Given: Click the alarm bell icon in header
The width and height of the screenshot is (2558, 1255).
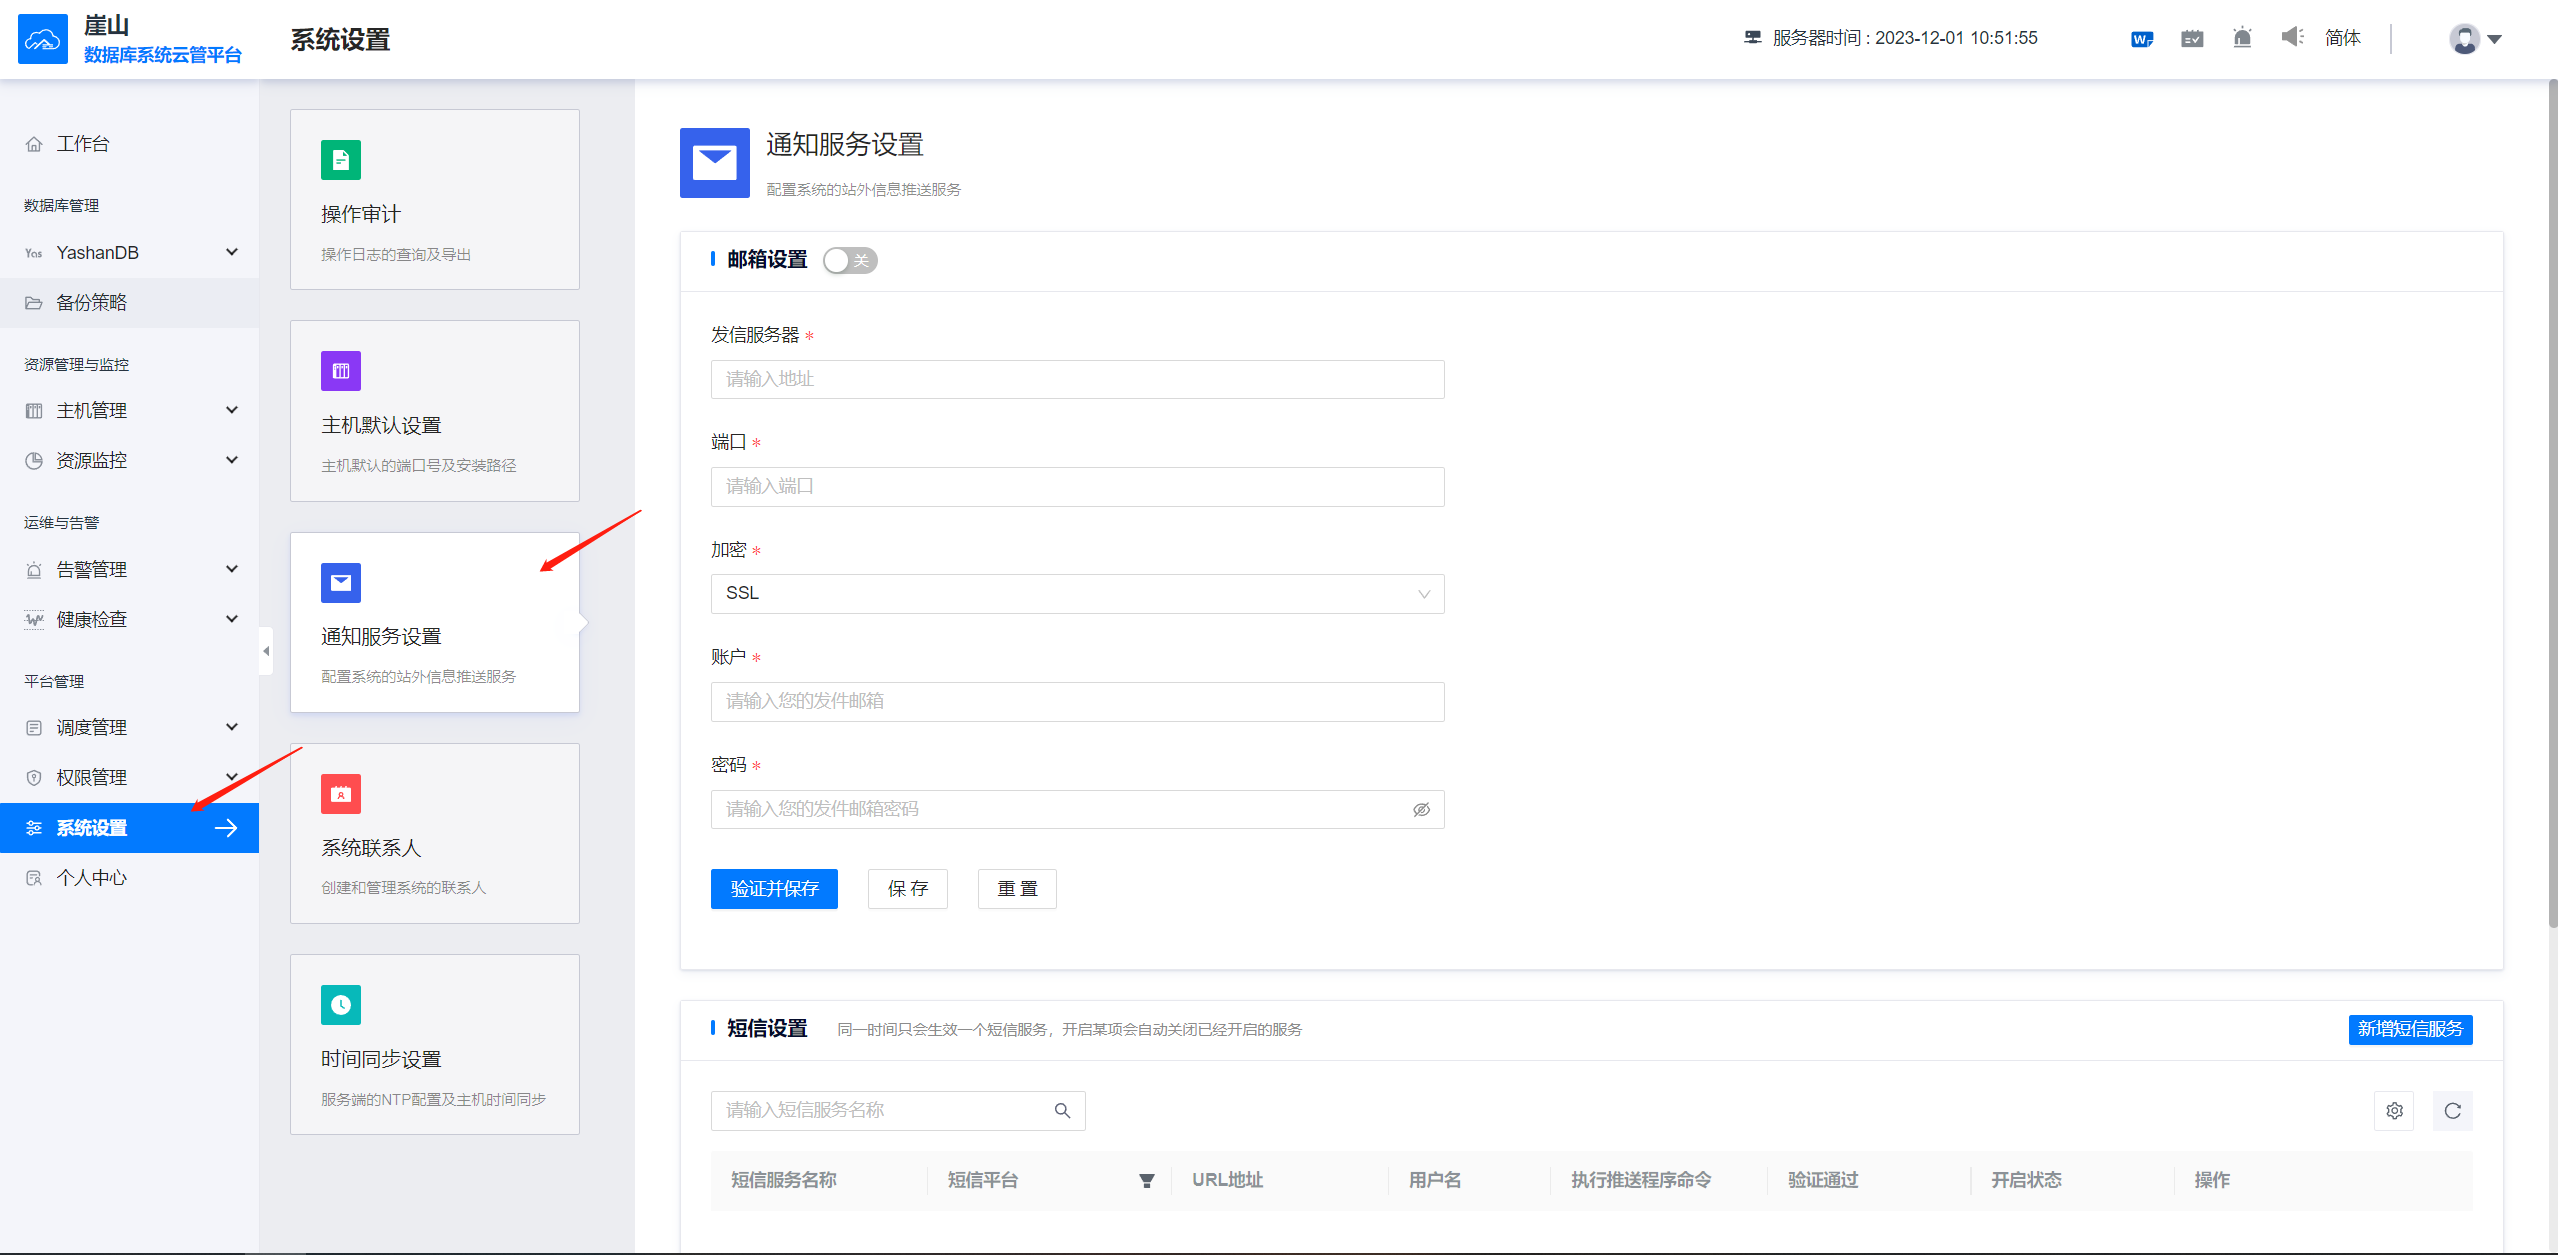Looking at the screenshot, I should [2242, 38].
